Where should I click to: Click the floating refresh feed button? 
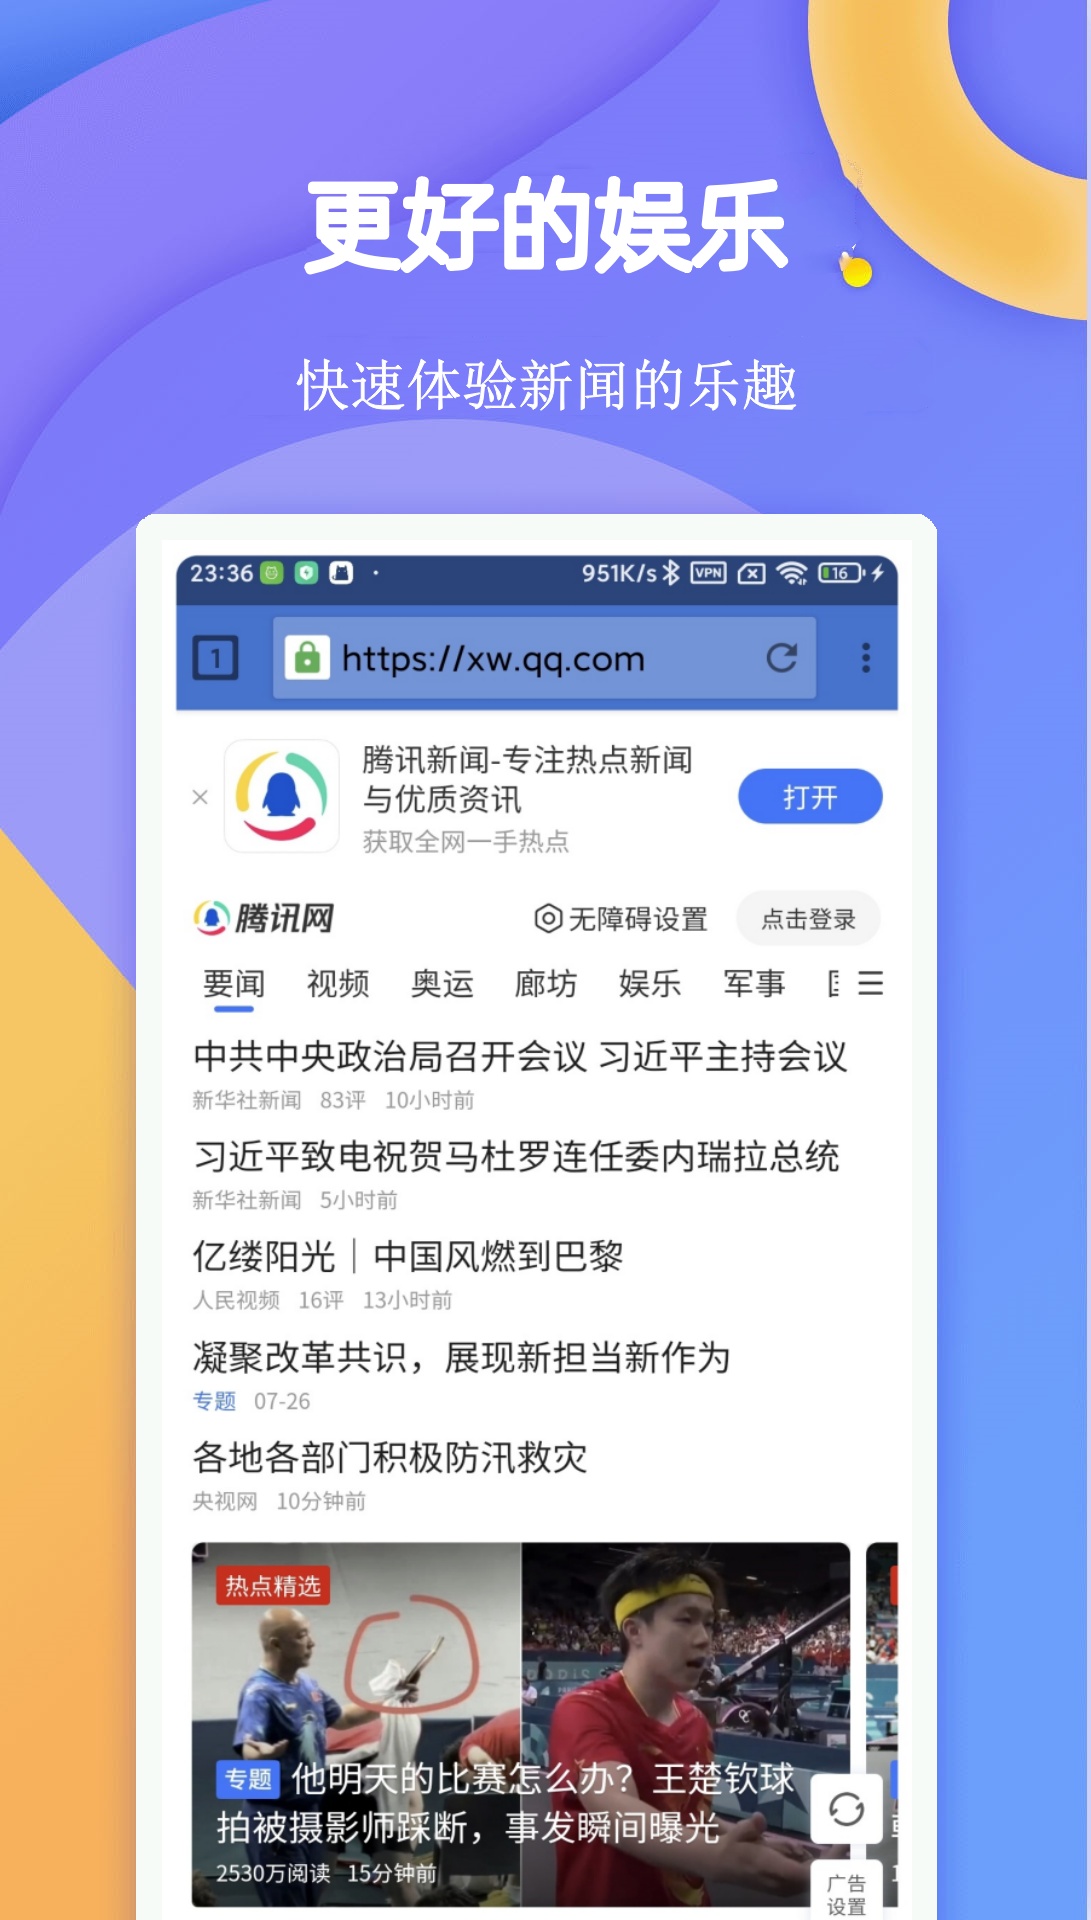(846, 1809)
